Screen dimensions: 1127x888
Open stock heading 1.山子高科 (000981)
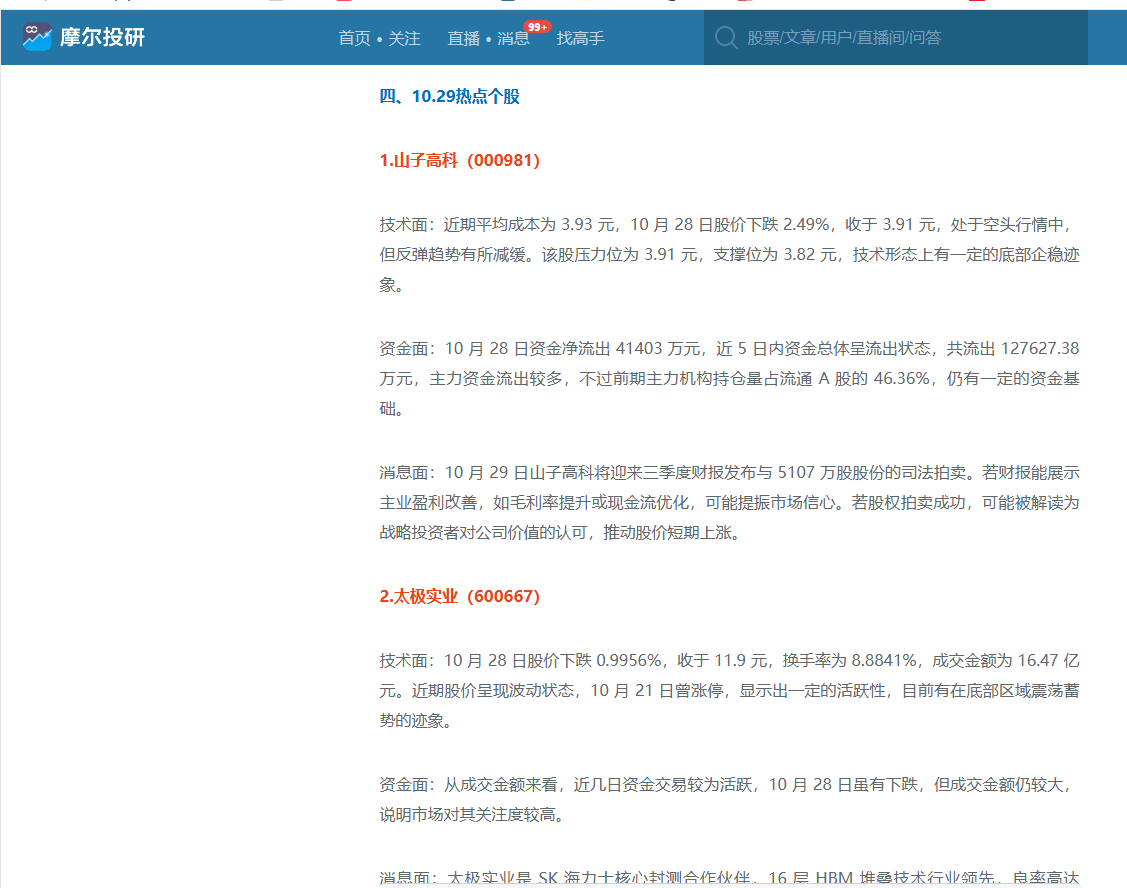coord(459,160)
